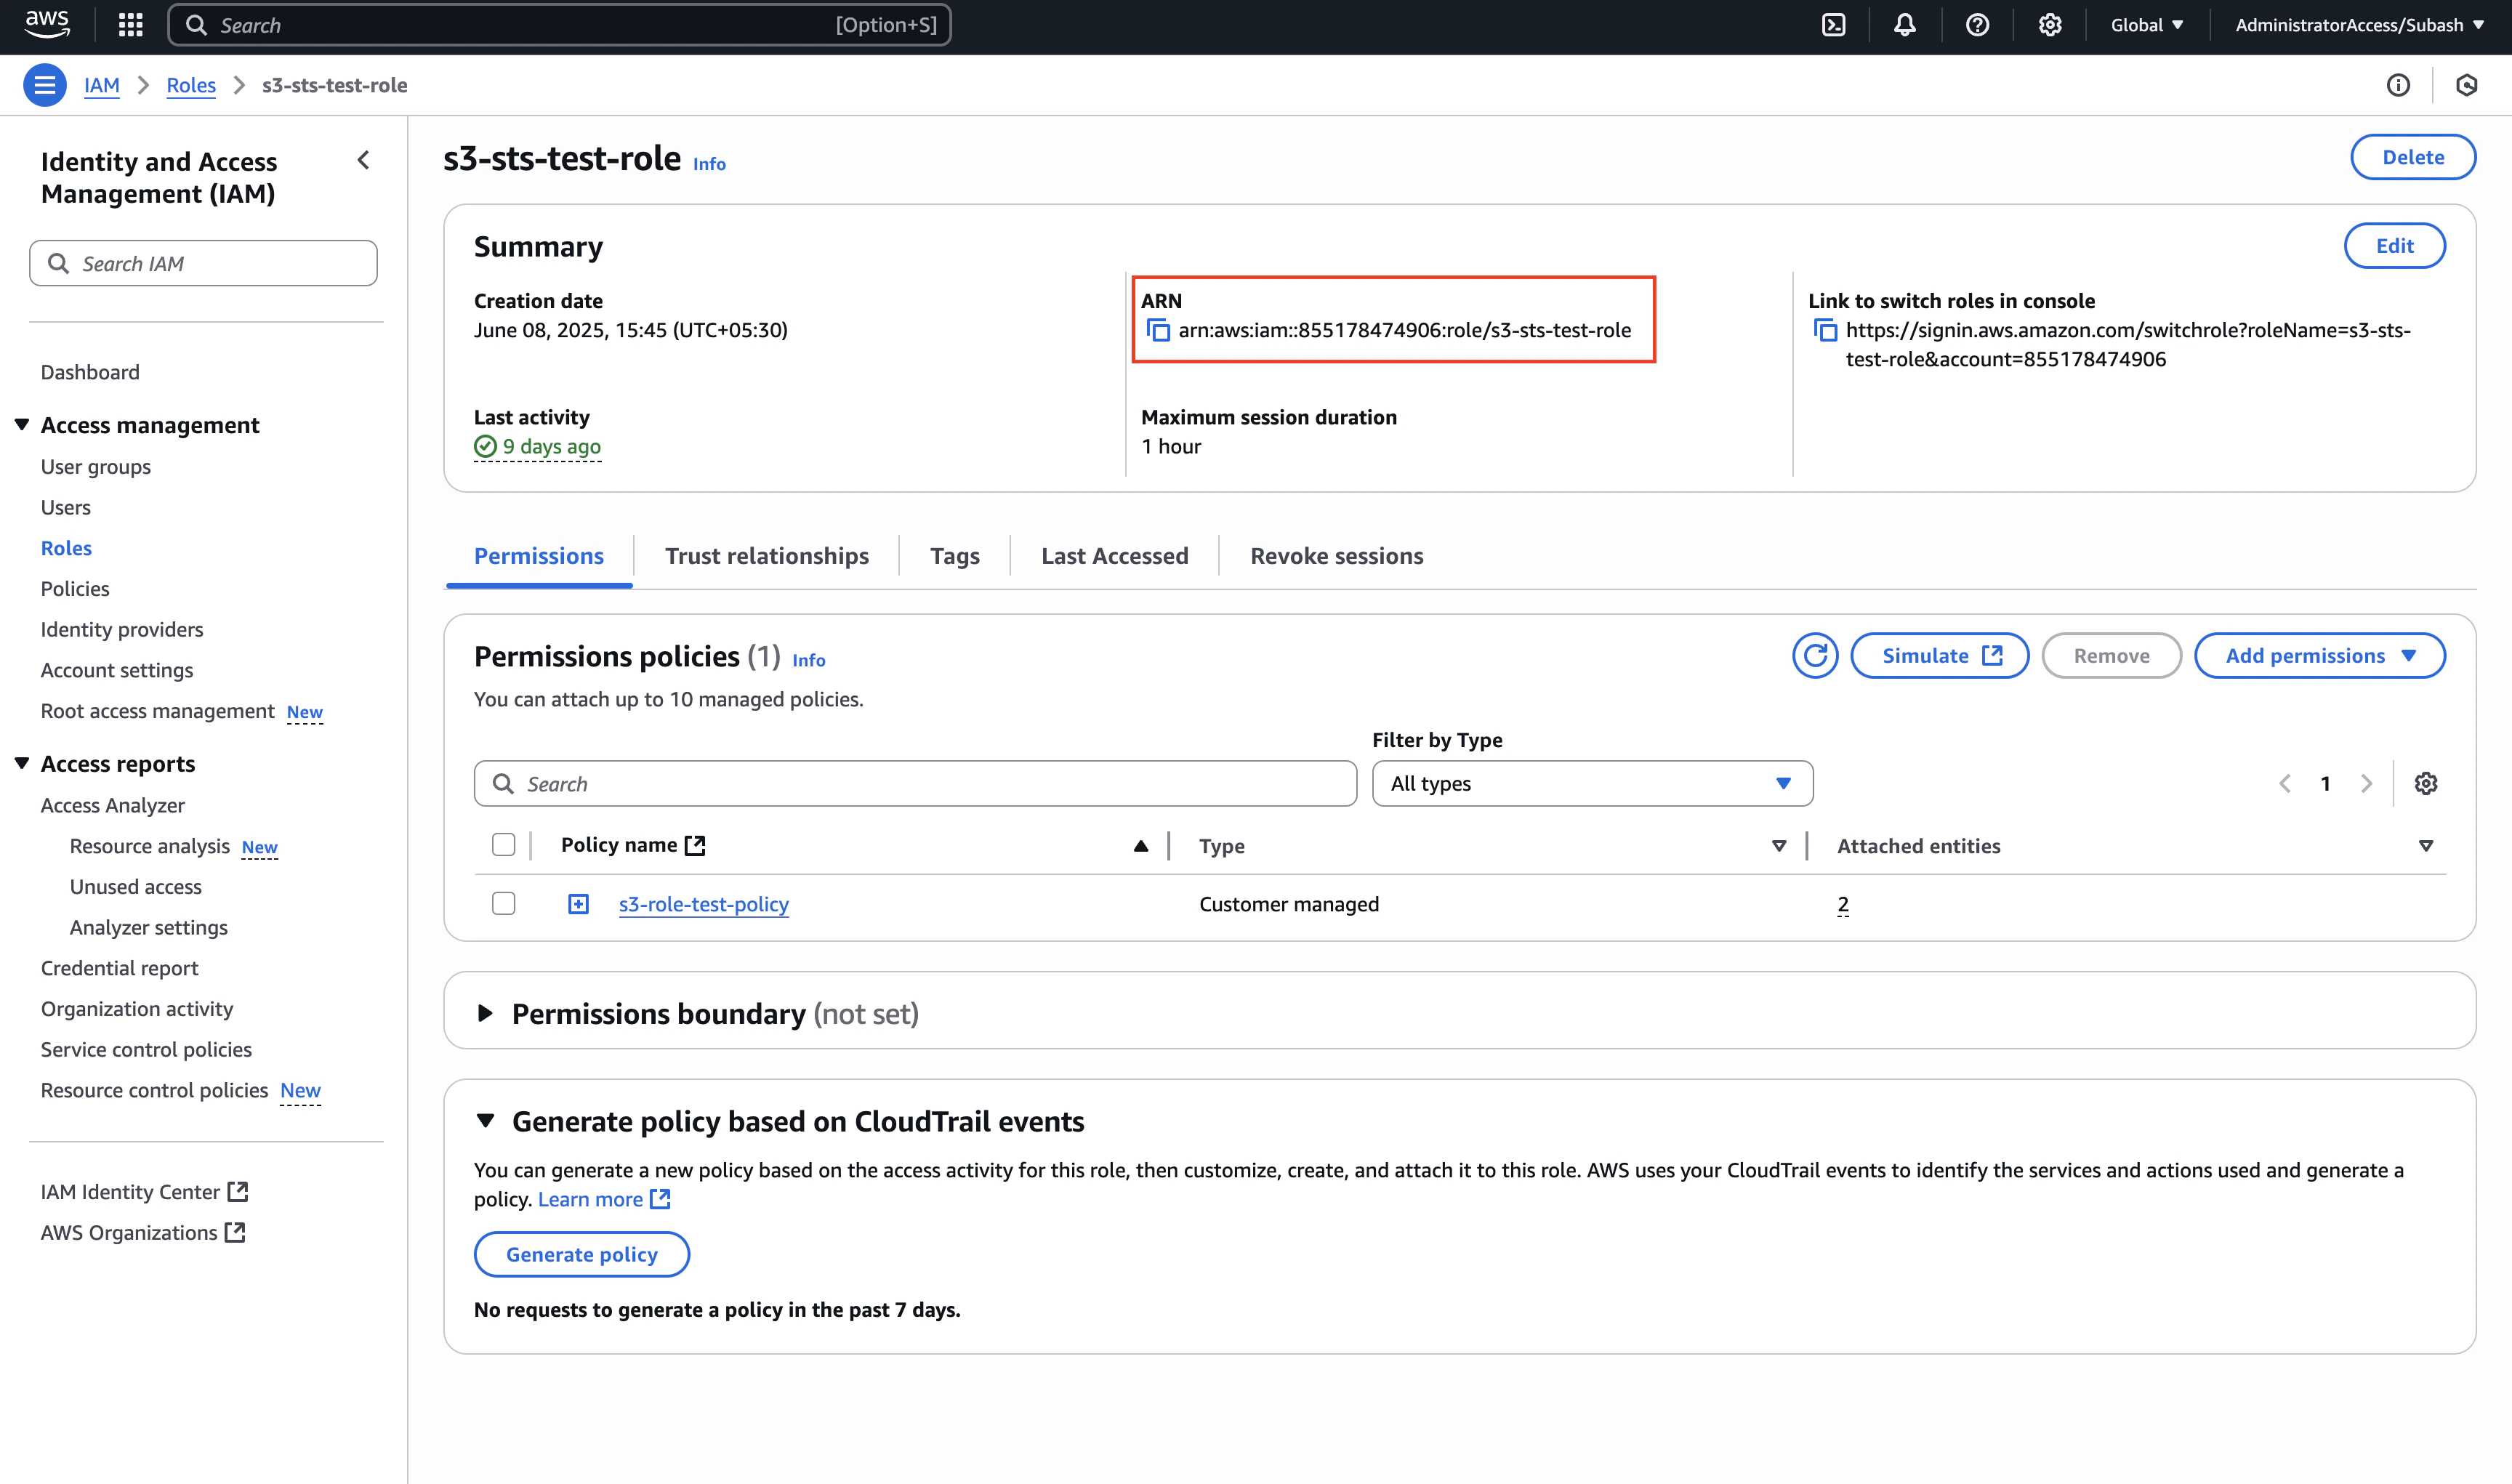Switch to the Last Accessed tab
Screen dimensions: 2512x1484
[x=1114, y=556]
